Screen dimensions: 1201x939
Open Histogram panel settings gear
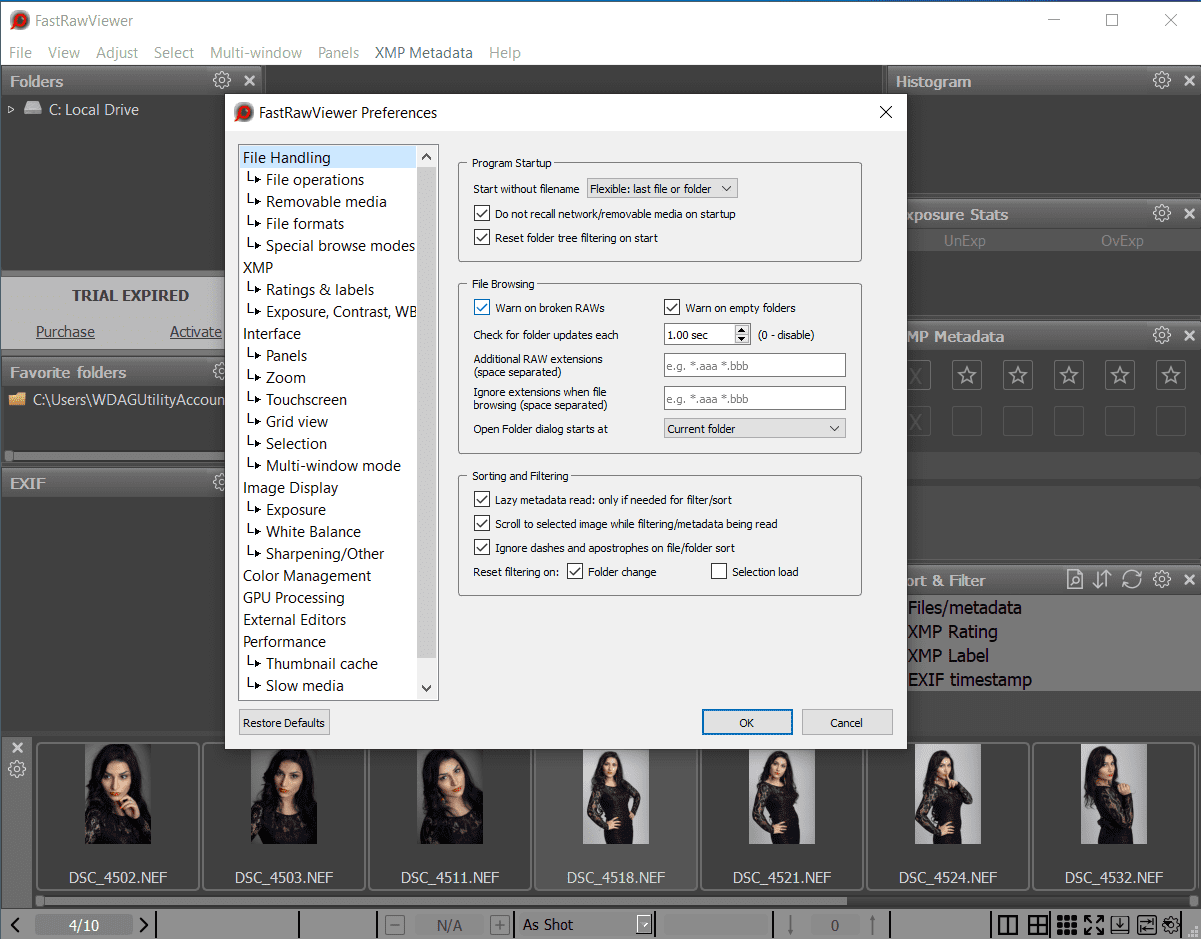point(1162,81)
